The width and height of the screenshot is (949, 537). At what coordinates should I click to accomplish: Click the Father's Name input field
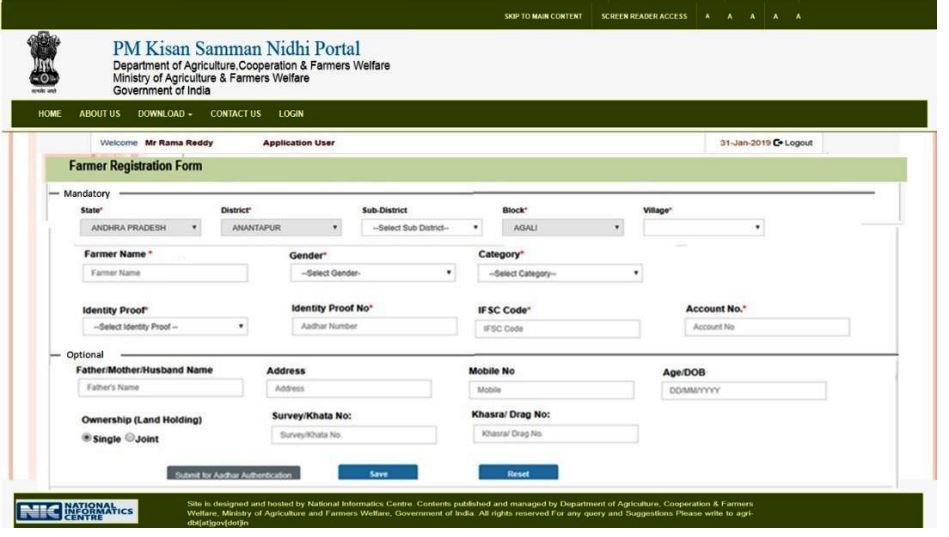[x=160, y=387]
